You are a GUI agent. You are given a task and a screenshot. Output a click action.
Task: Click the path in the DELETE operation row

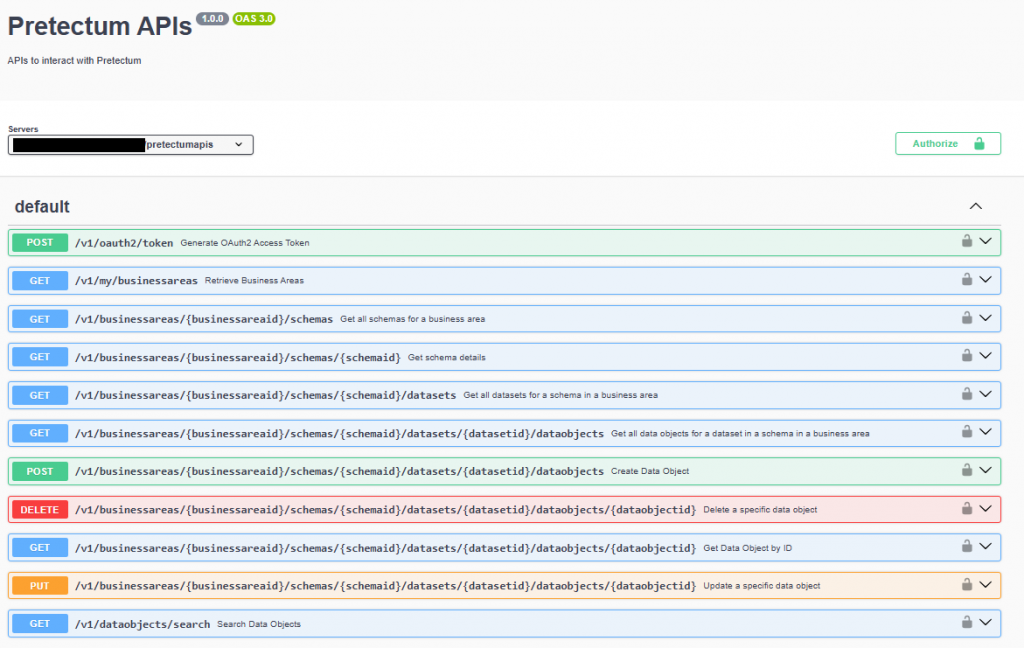coord(385,510)
